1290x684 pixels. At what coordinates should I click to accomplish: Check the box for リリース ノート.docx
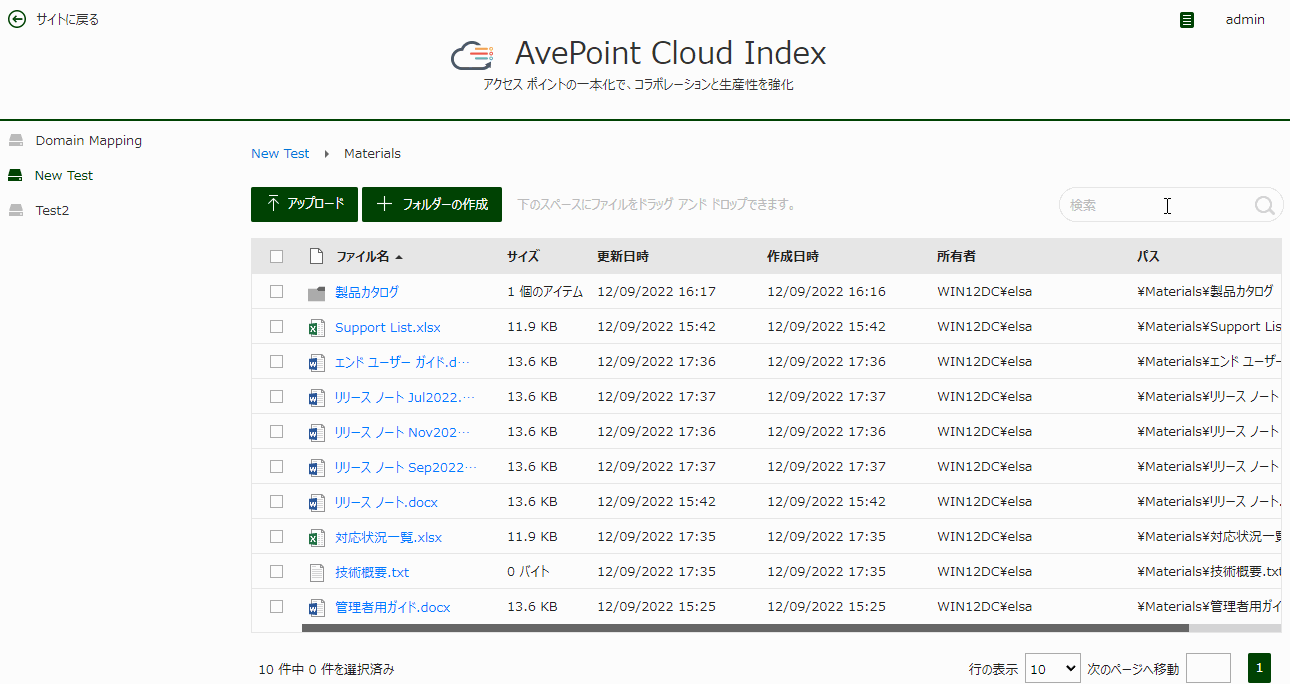point(277,501)
